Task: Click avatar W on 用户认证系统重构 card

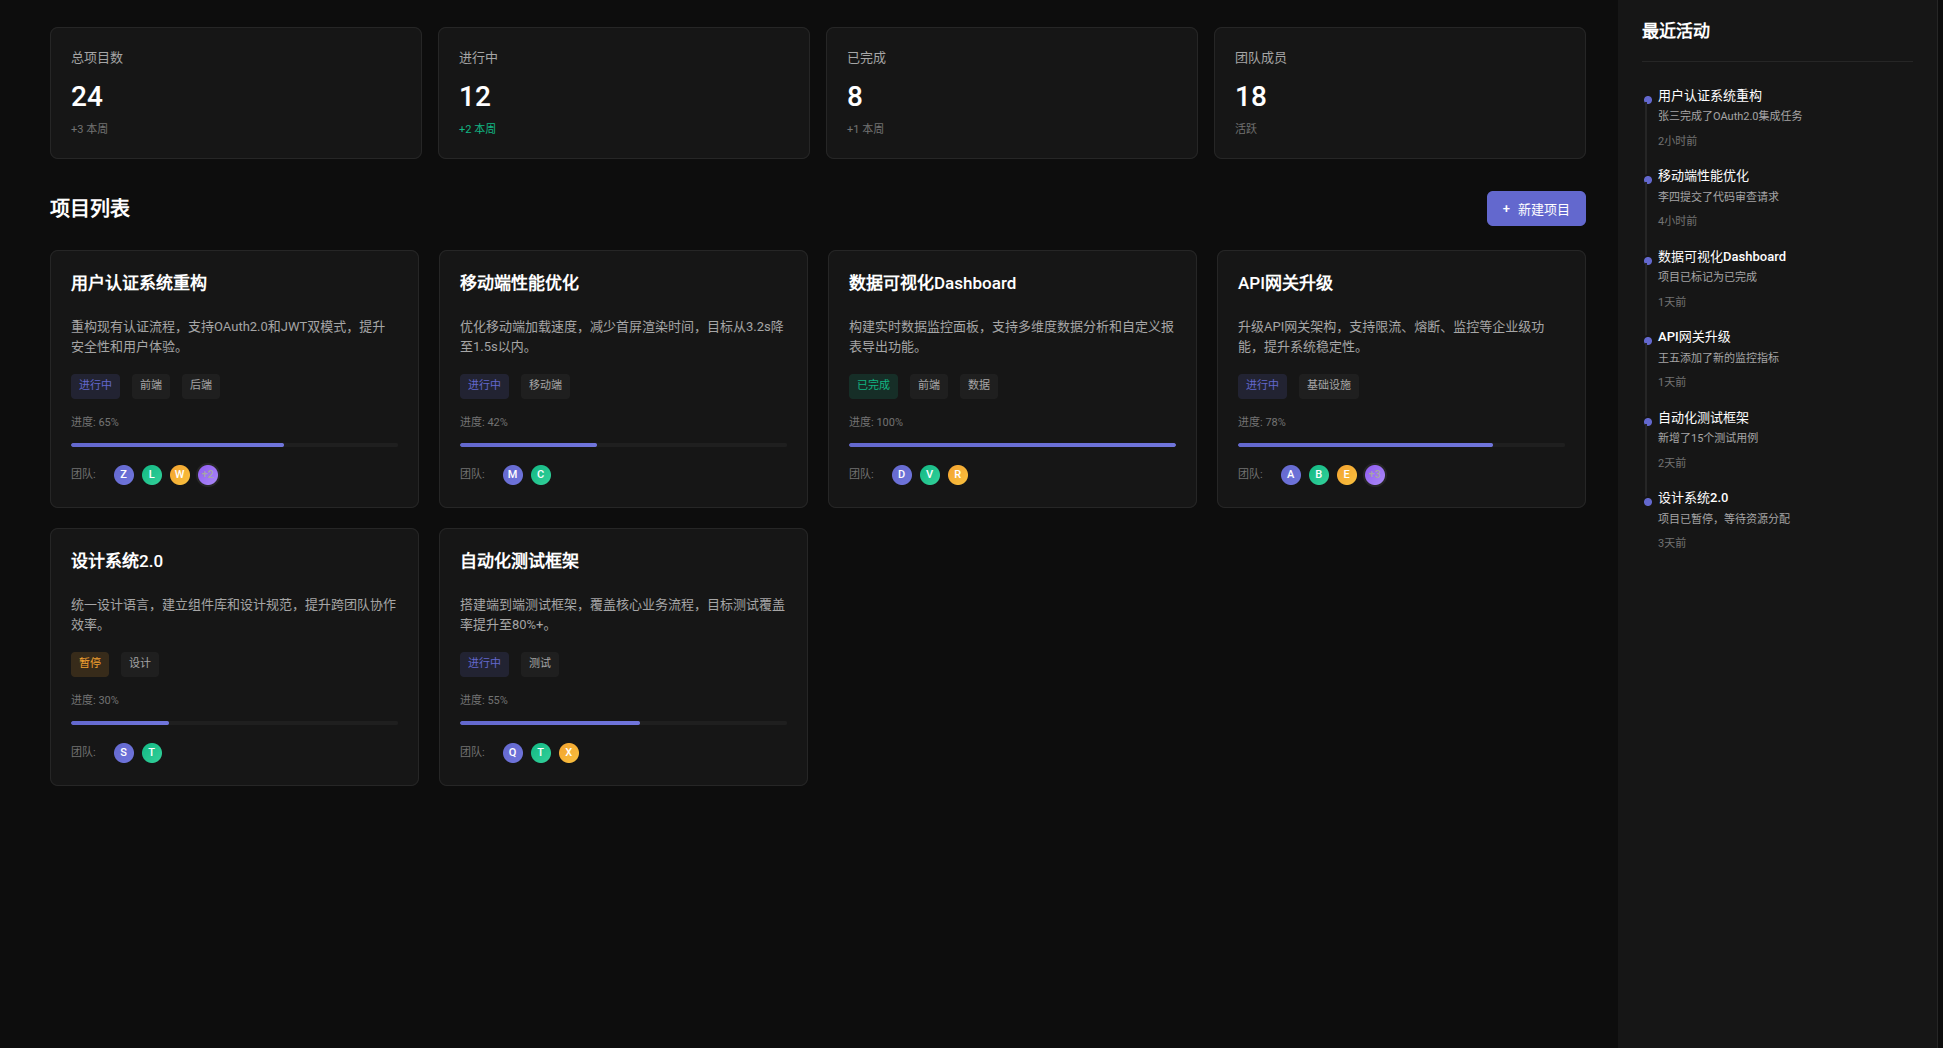Action: [180, 475]
